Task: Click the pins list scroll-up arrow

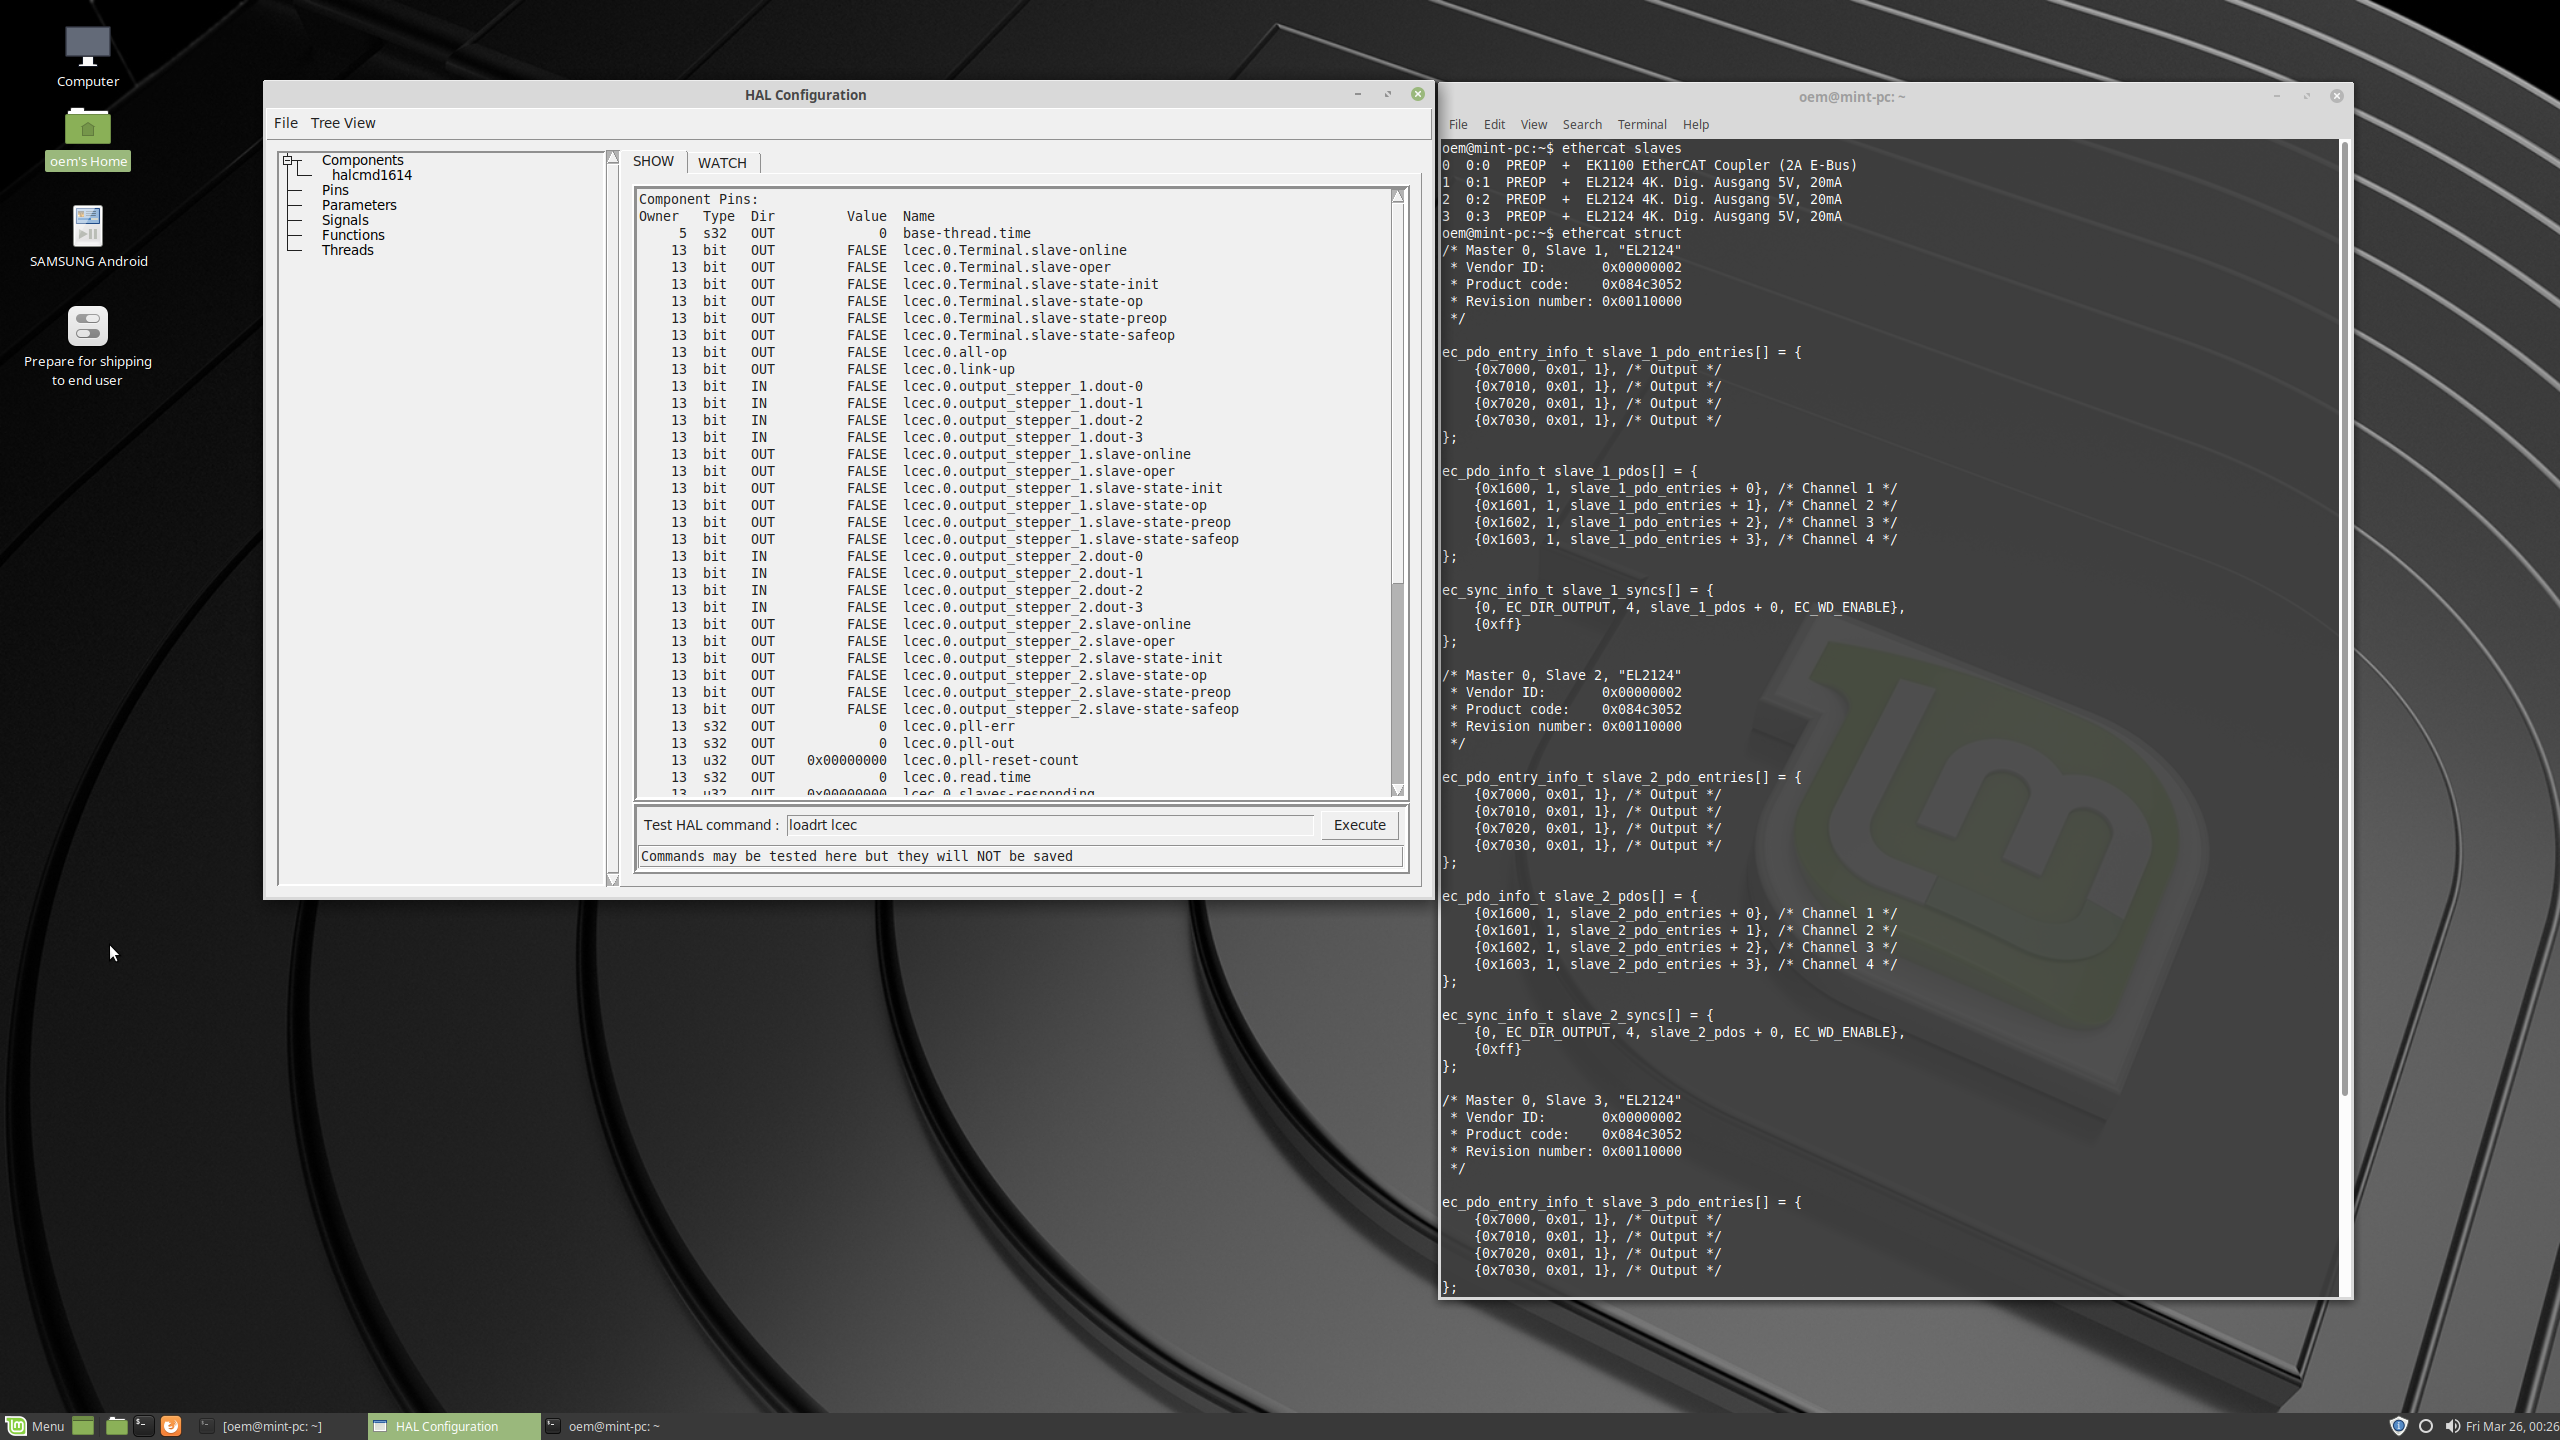Action: coord(1398,196)
